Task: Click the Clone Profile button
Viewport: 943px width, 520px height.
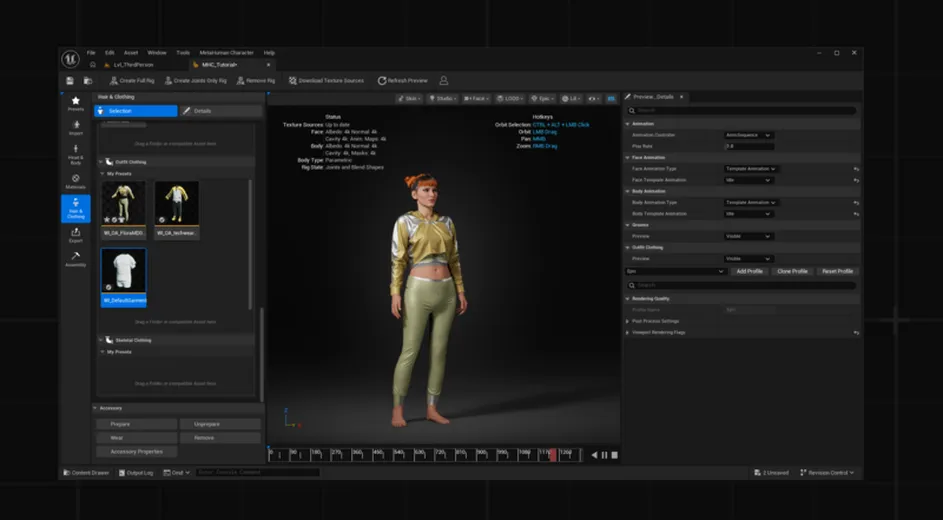Action: 792,272
